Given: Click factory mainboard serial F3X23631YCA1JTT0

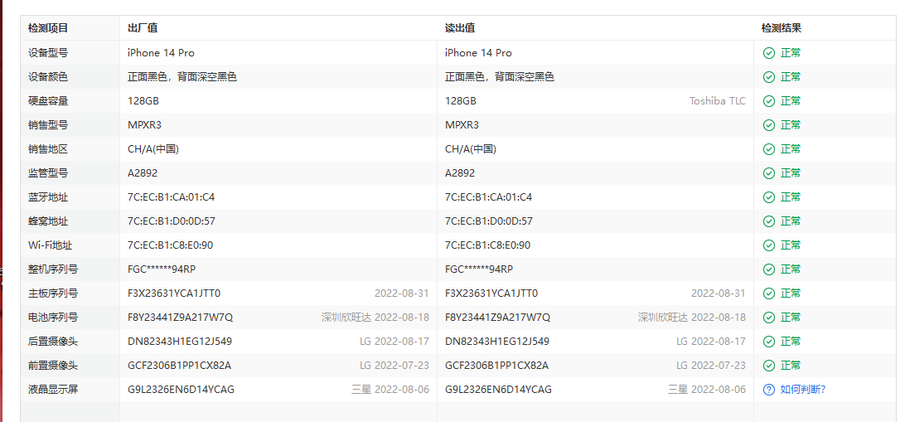Looking at the screenshot, I should [174, 293].
